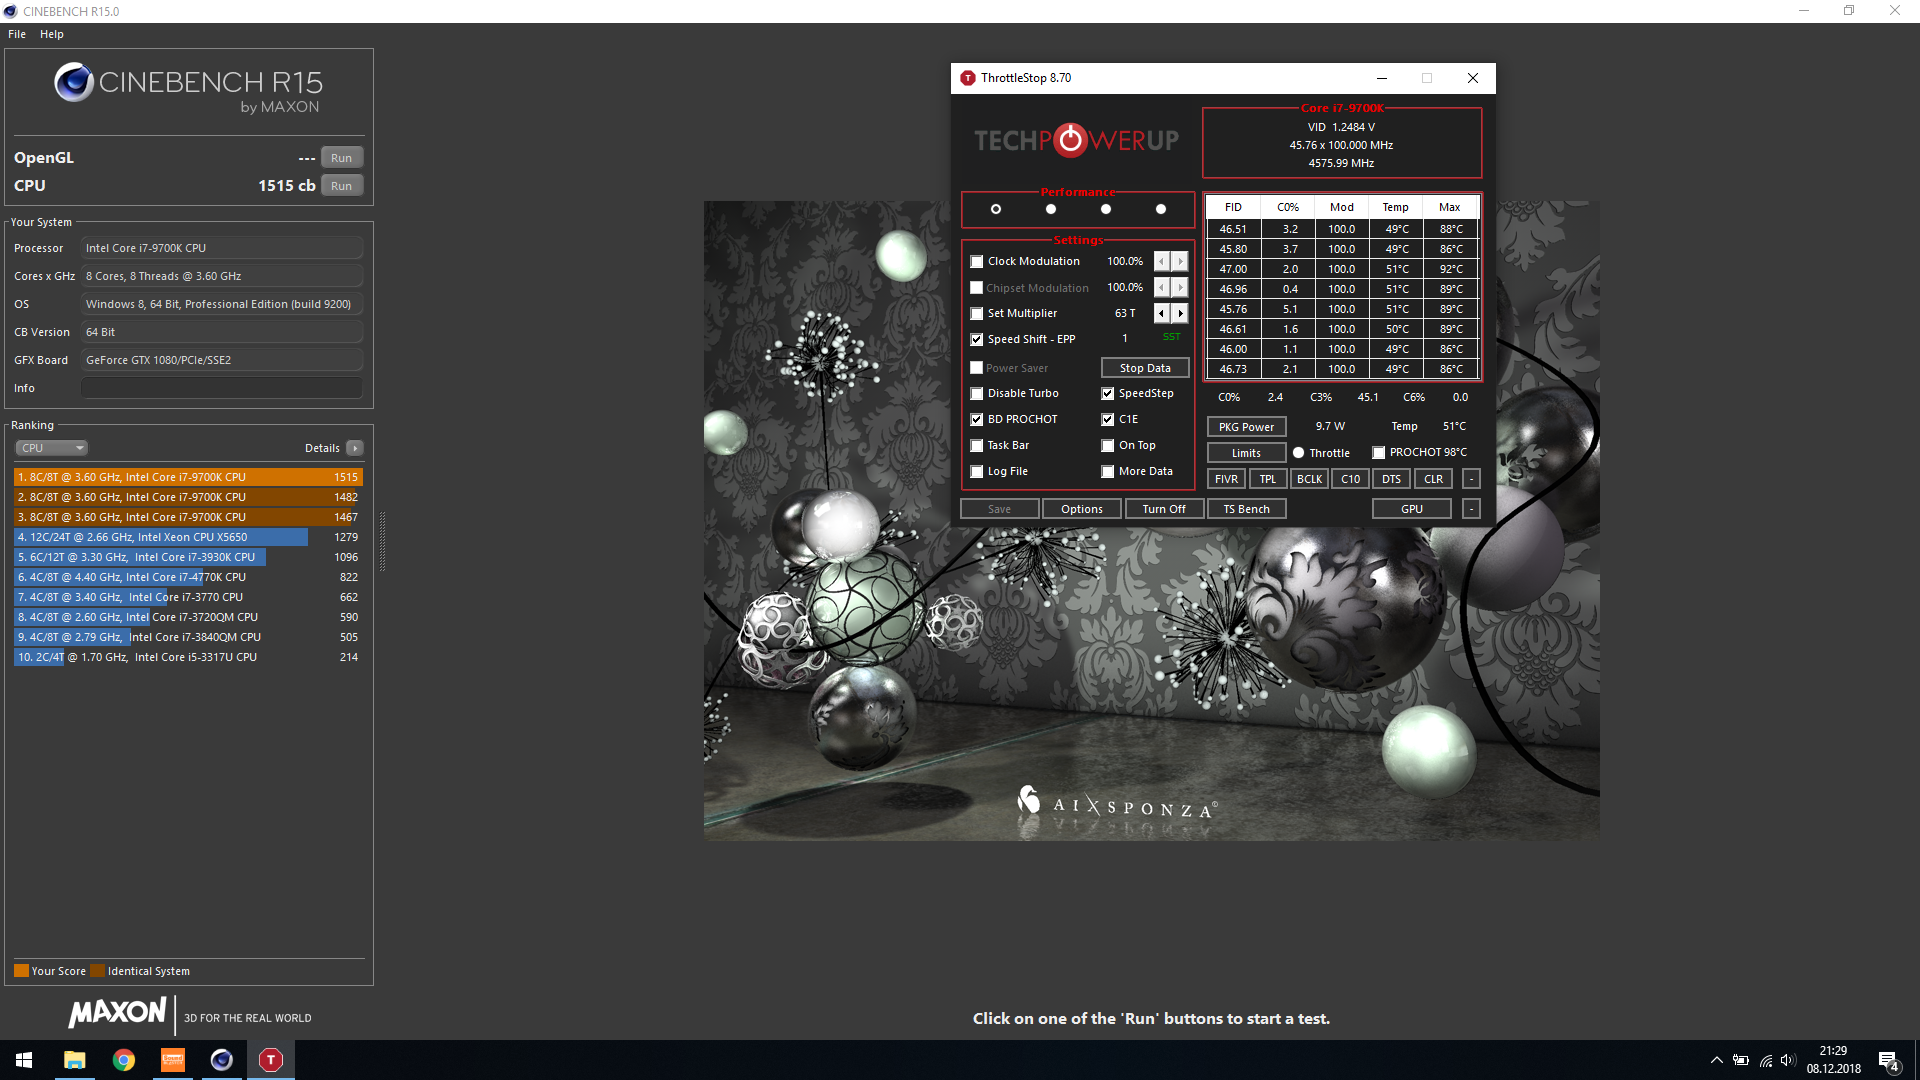
Task: Open the network tray icon
Action: click(x=1765, y=1060)
